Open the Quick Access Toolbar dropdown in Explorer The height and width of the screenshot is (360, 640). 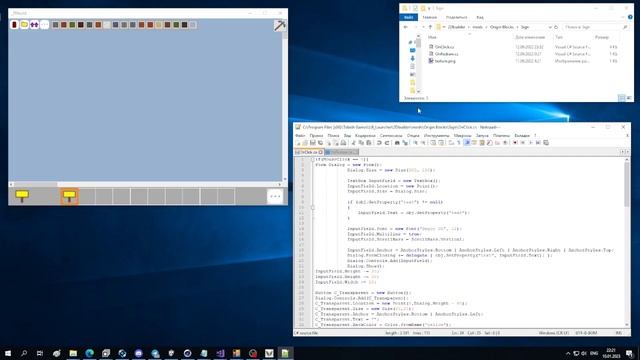pos(429,9)
